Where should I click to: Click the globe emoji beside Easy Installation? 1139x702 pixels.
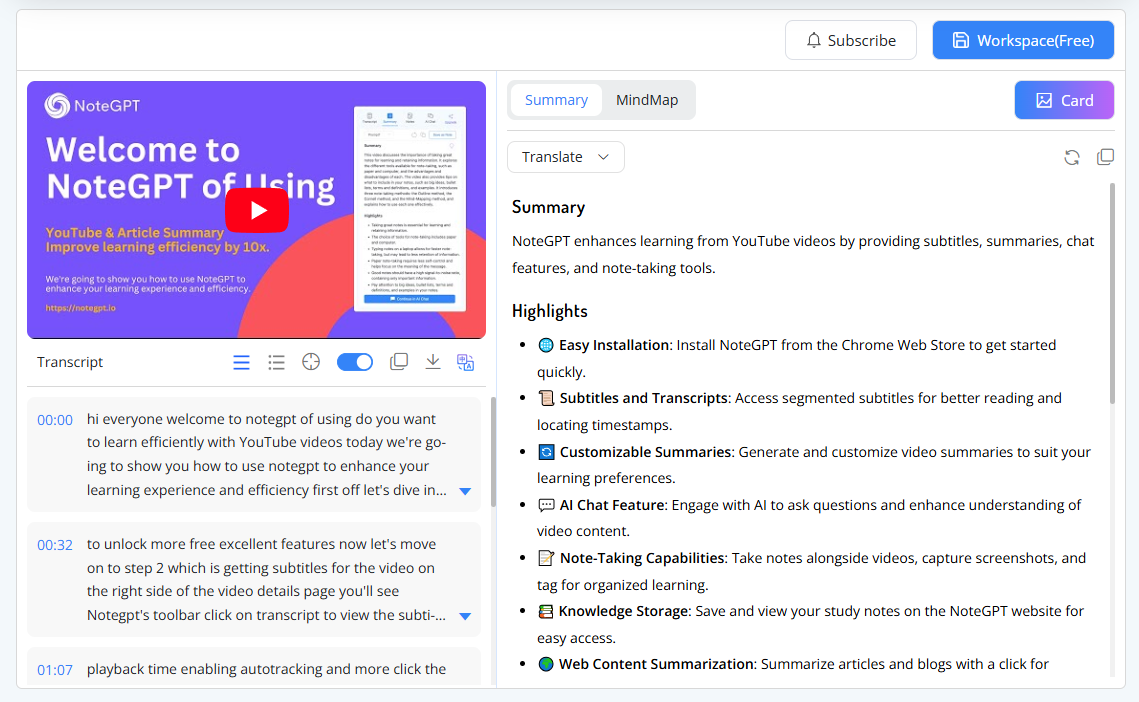(546, 345)
